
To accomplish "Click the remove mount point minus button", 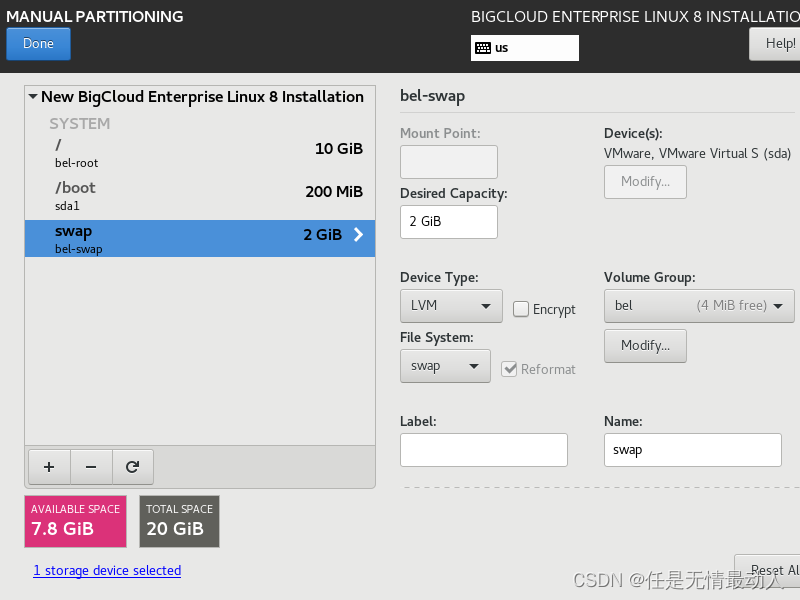I will [x=91, y=467].
